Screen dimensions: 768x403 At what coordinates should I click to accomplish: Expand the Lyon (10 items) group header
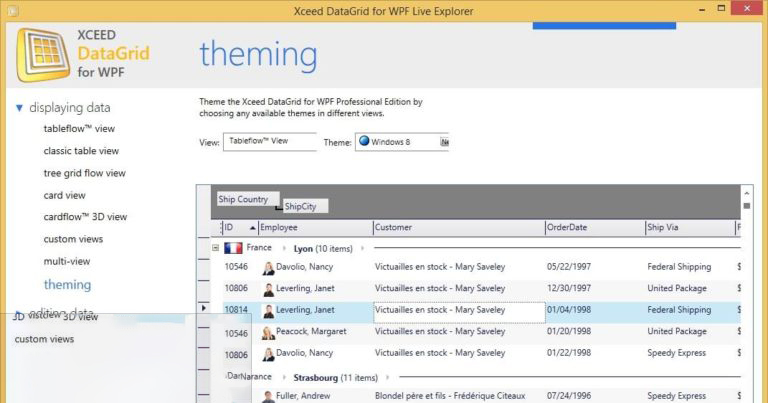pos(323,249)
